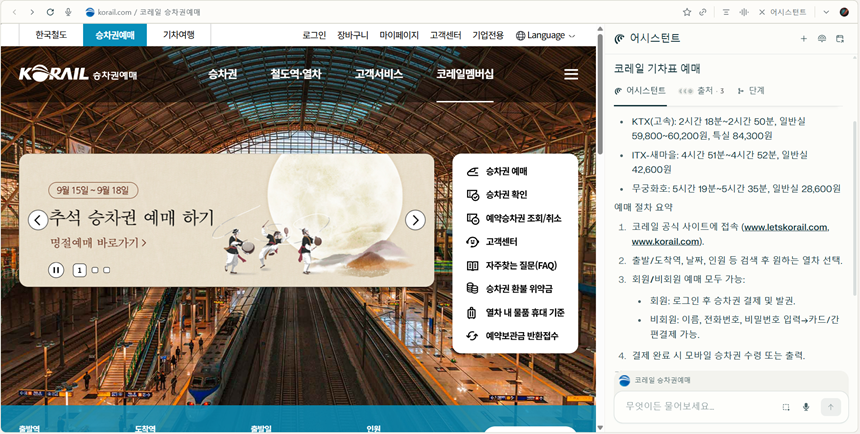Open the 승차권 main navigation menu
860x434 pixels.
(x=223, y=74)
